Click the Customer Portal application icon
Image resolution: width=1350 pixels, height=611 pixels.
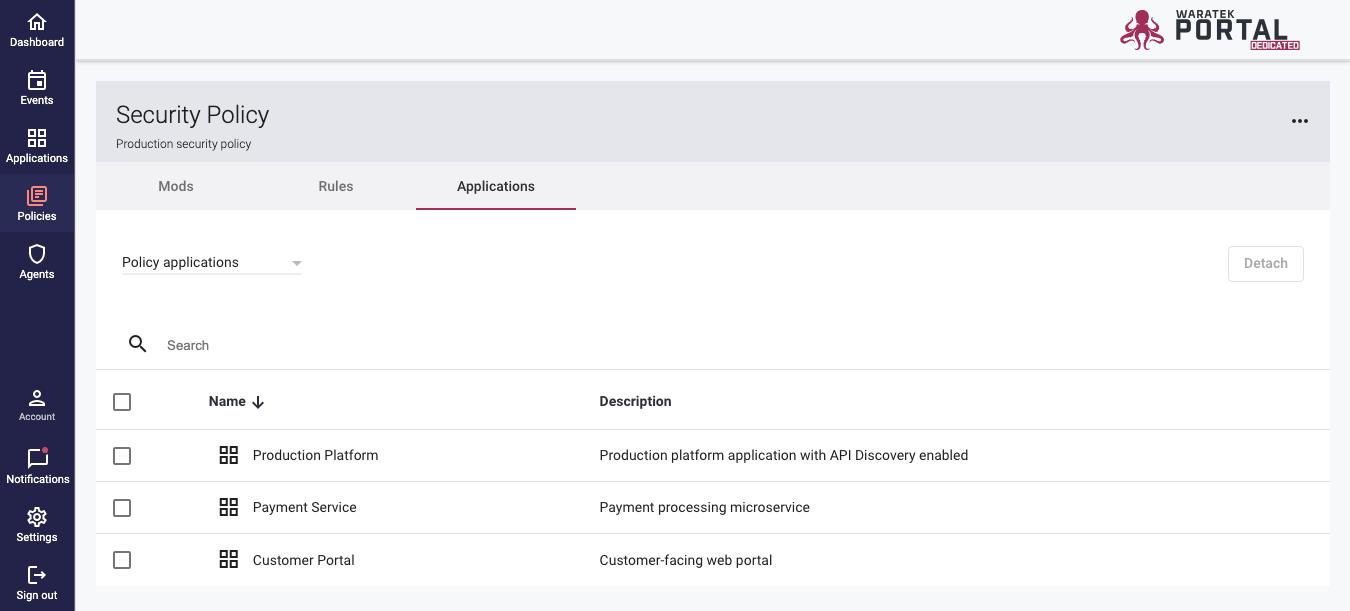coord(229,559)
